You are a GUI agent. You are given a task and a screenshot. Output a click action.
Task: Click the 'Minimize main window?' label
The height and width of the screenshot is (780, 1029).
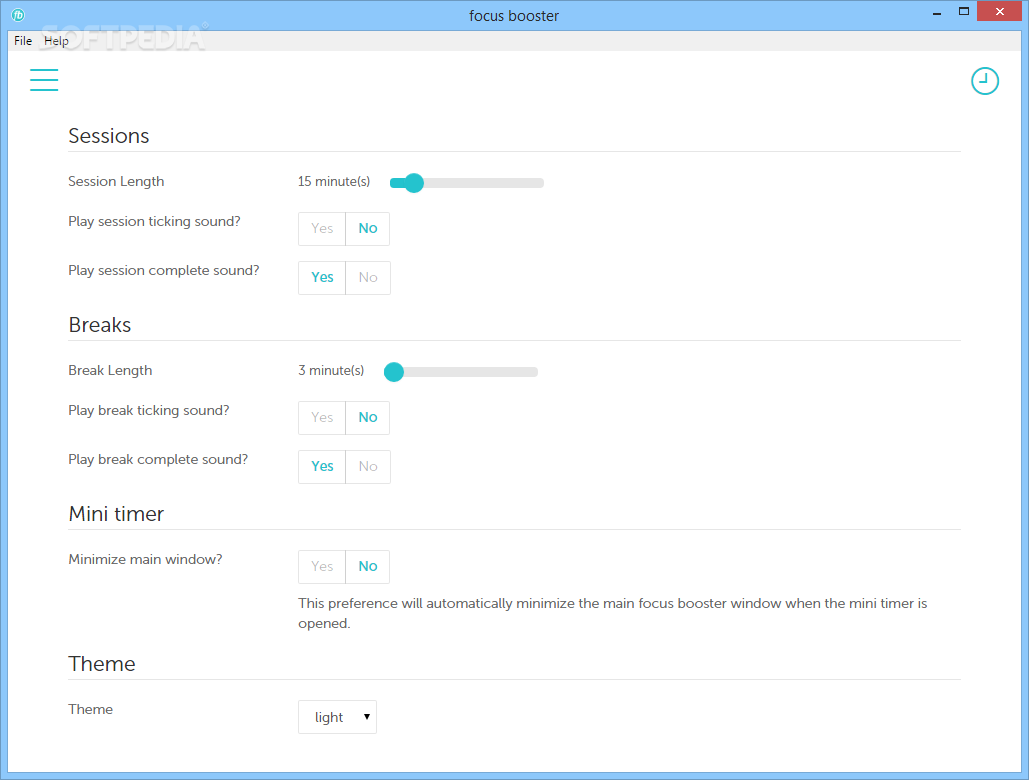click(x=145, y=560)
